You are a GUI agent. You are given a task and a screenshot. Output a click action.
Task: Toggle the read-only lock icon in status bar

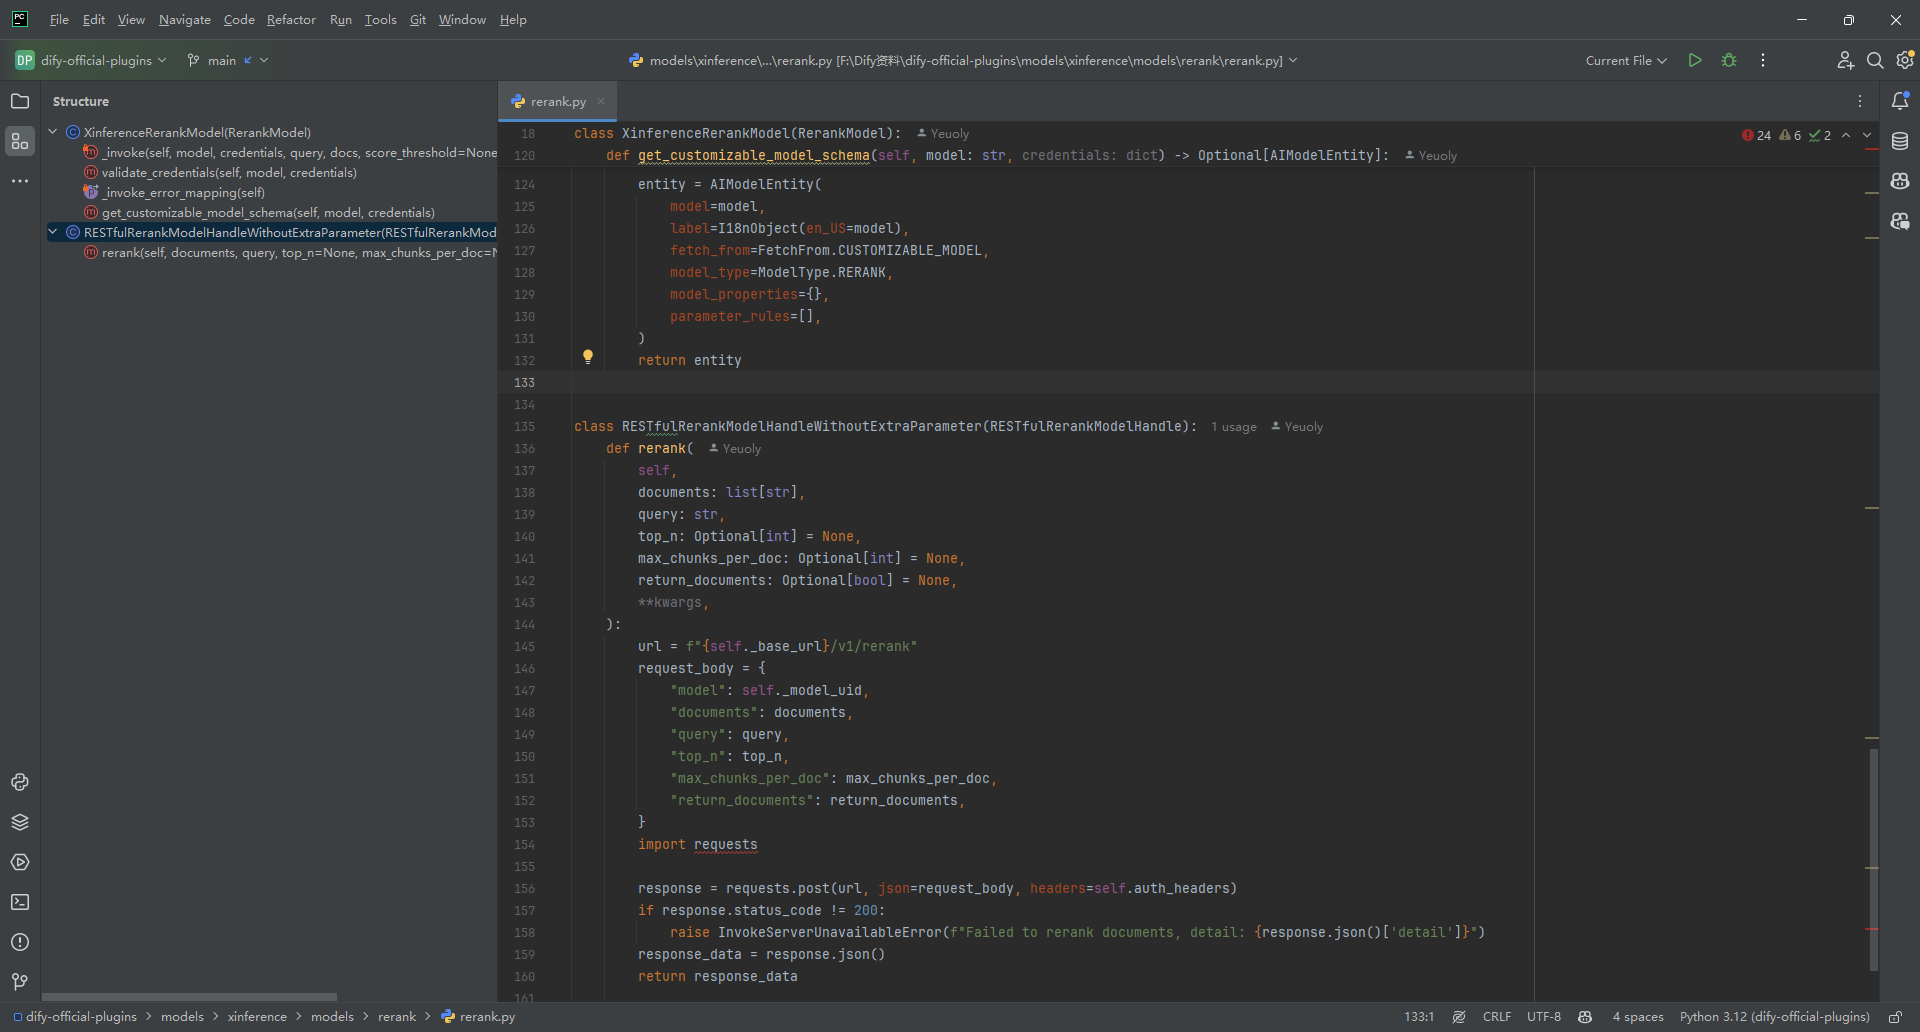click(1895, 1016)
